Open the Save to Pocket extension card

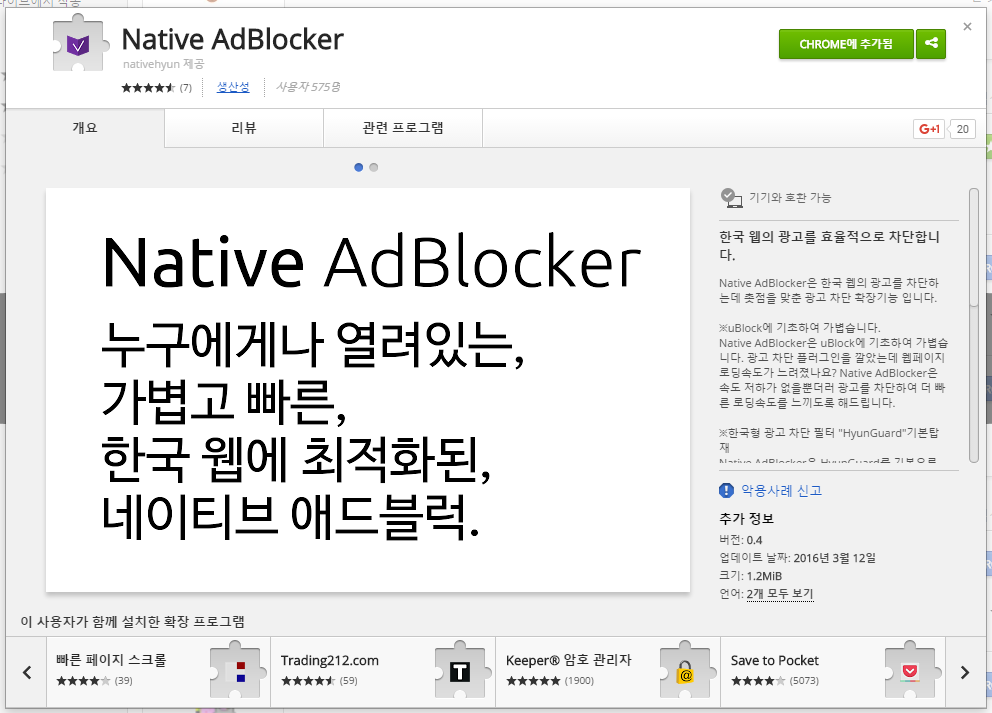833,672
